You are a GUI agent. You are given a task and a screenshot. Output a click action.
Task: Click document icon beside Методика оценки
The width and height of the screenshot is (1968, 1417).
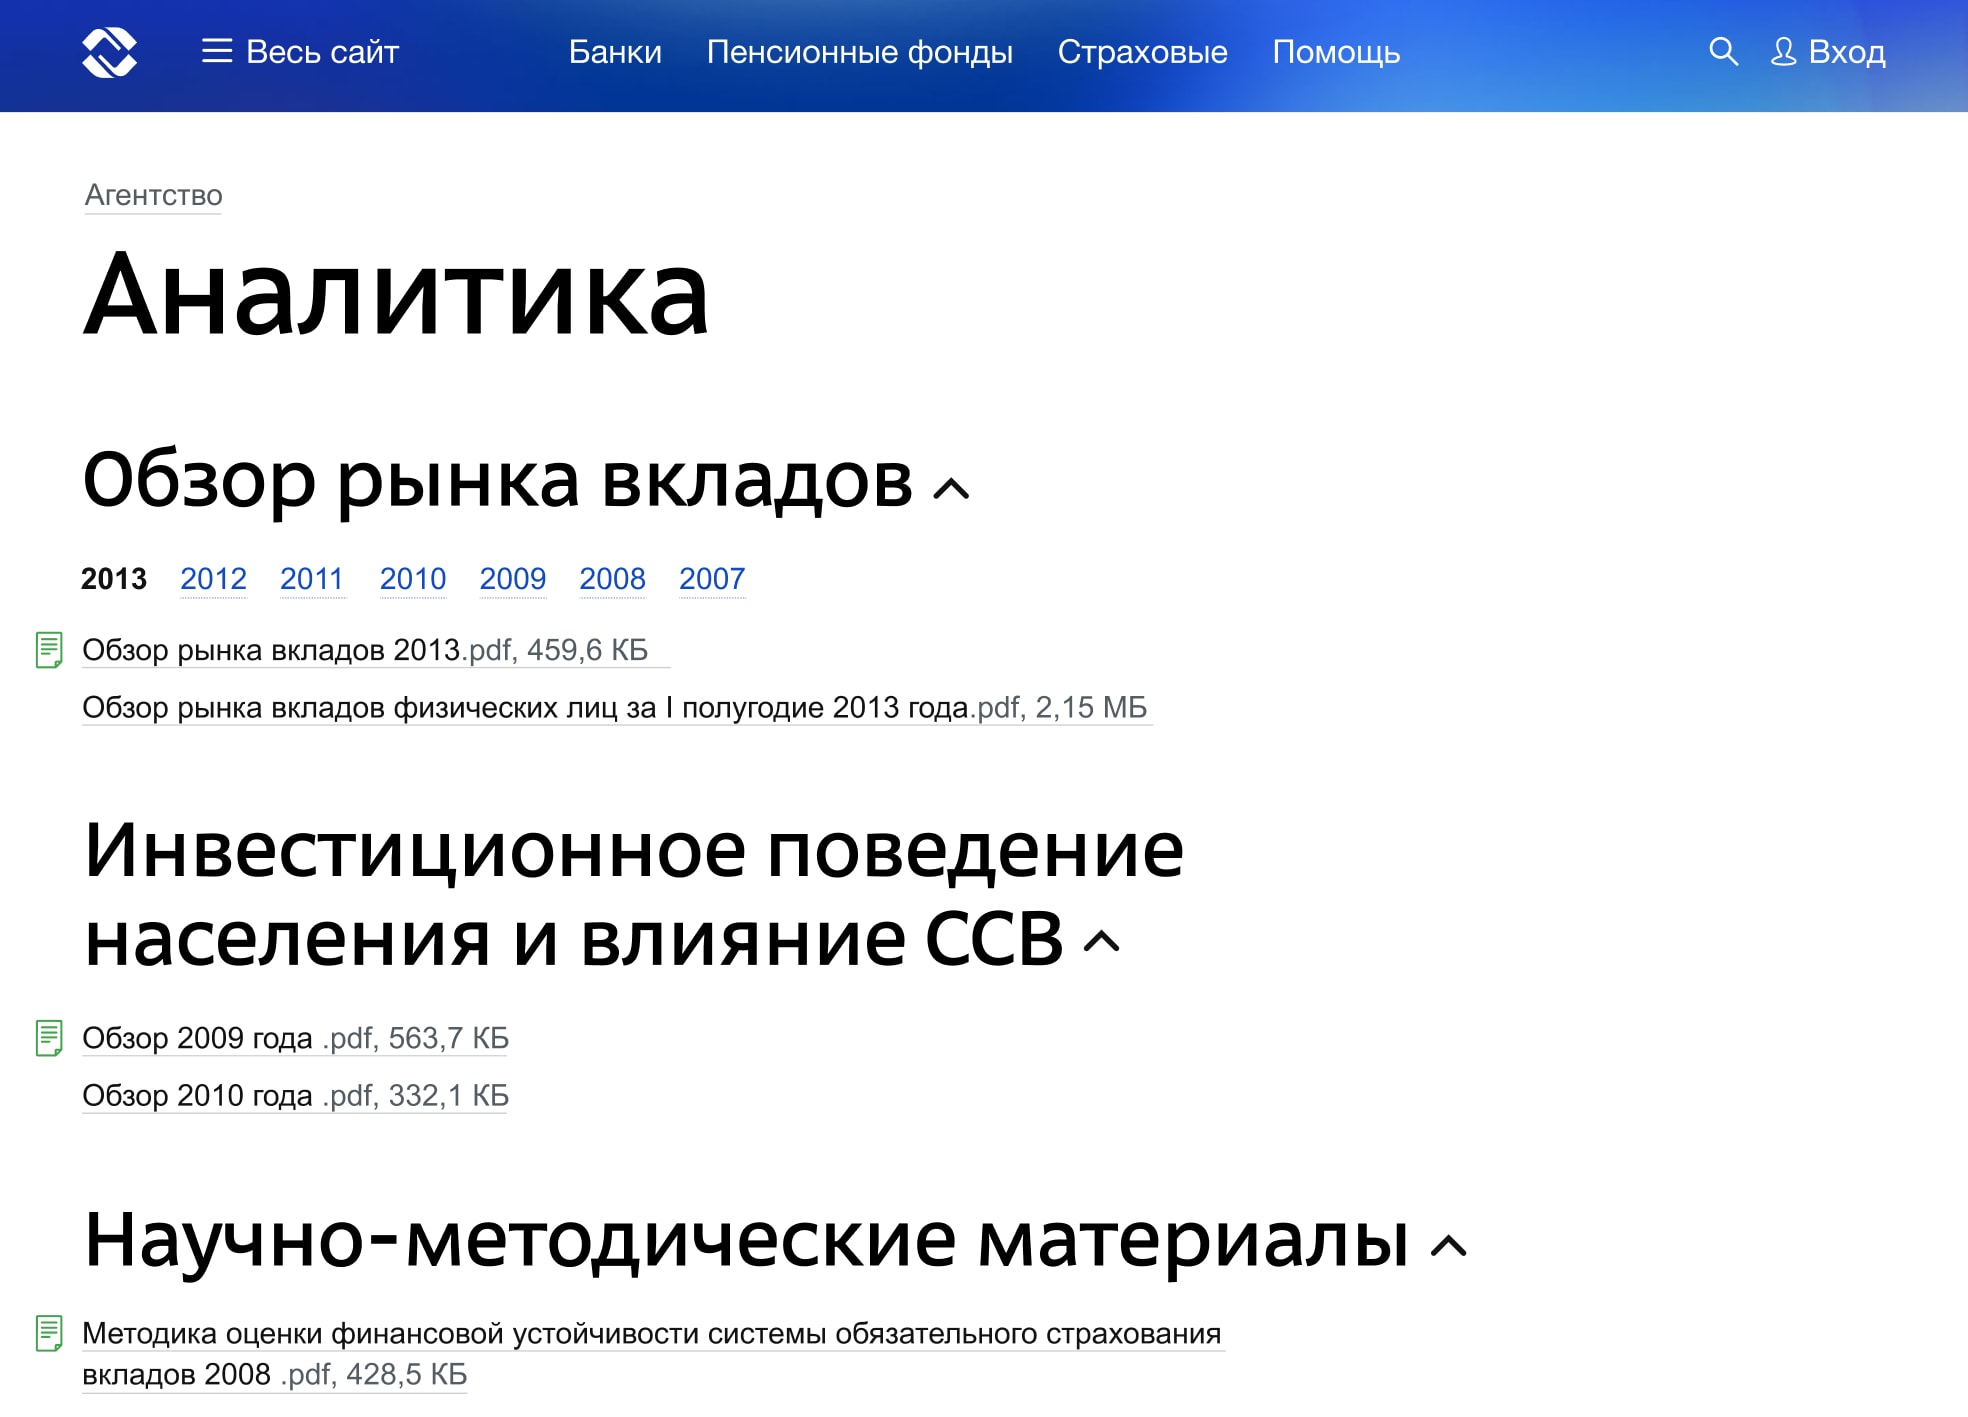pyautogui.click(x=49, y=1333)
